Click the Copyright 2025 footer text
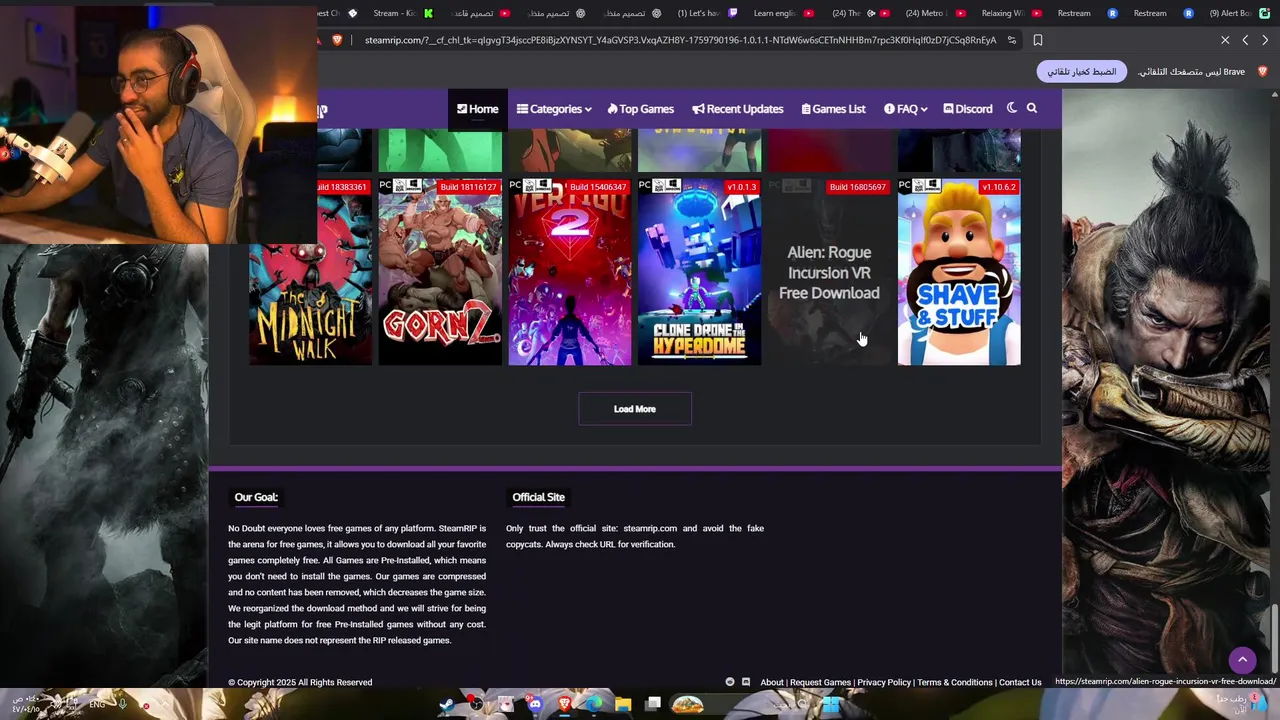 point(300,682)
